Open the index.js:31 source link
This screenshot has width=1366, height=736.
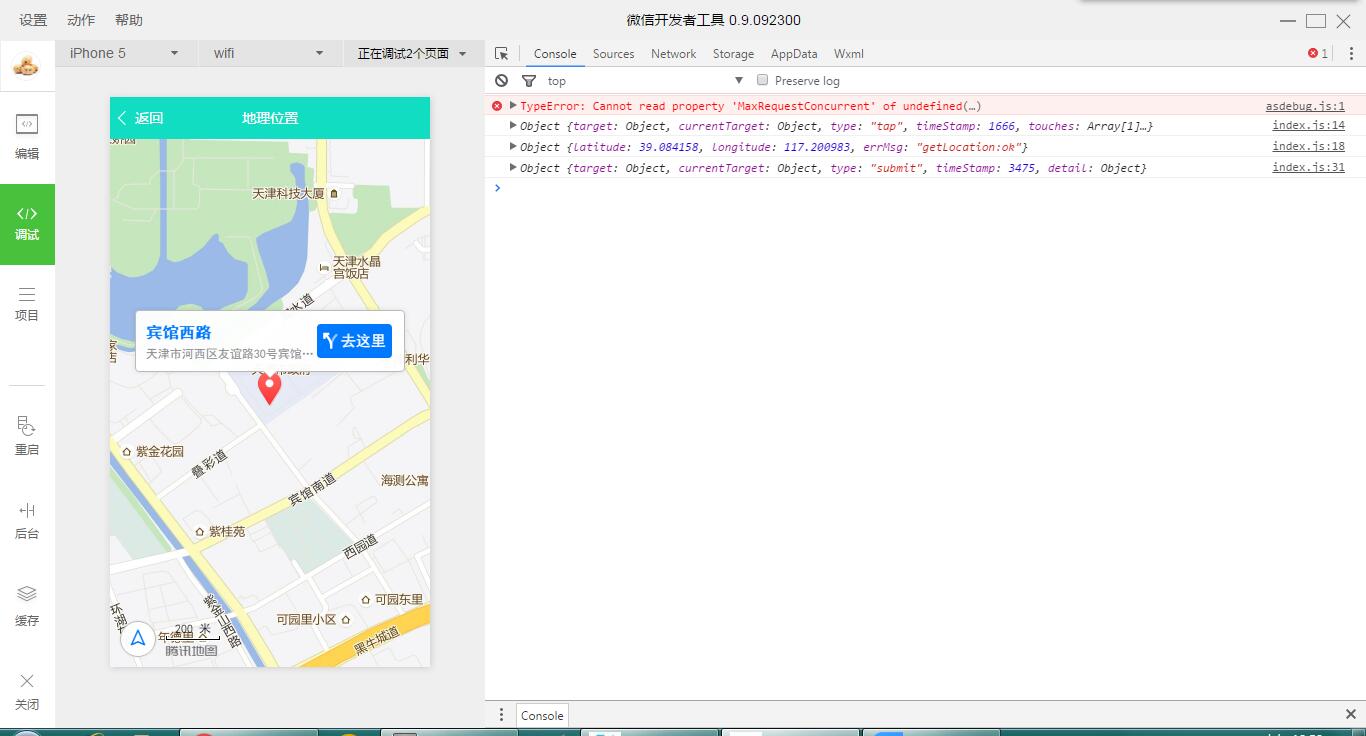pyautogui.click(x=1308, y=168)
